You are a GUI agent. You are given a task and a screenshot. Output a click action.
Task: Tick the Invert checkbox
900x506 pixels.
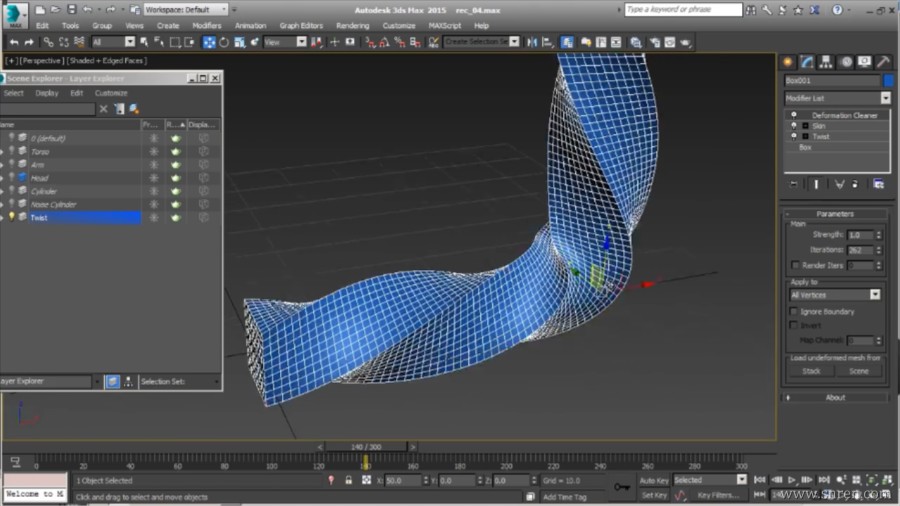click(x=794, y=325)
